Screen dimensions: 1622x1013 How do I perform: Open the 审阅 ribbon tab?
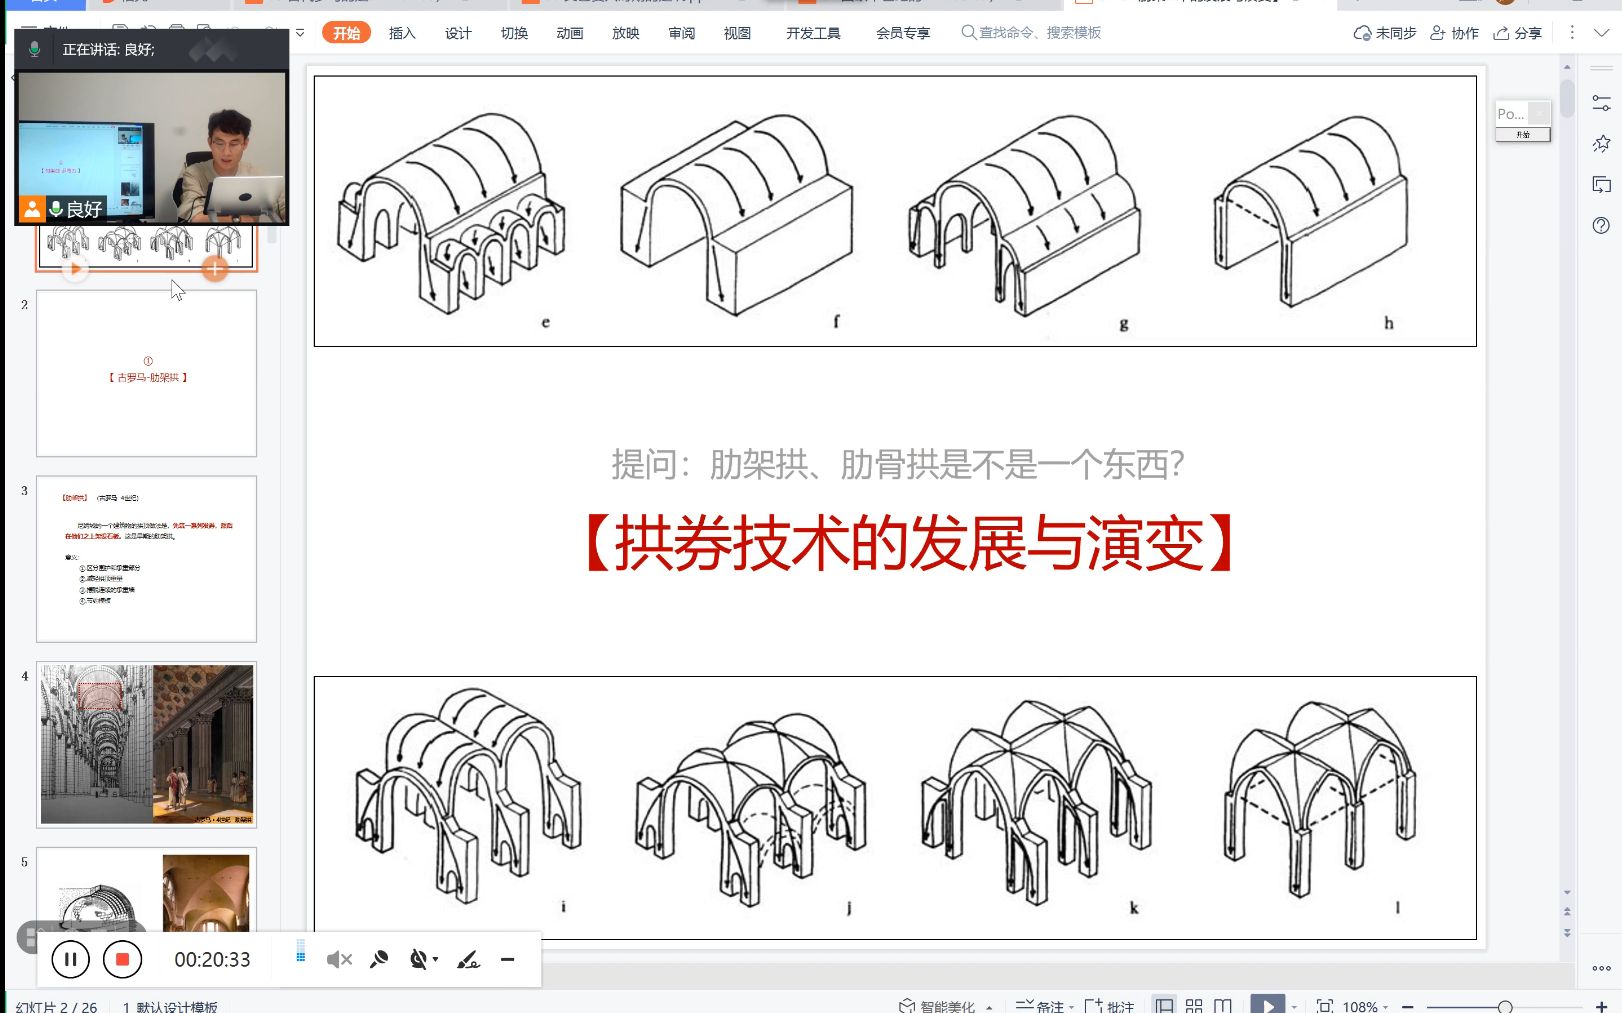tap(682, 33)
